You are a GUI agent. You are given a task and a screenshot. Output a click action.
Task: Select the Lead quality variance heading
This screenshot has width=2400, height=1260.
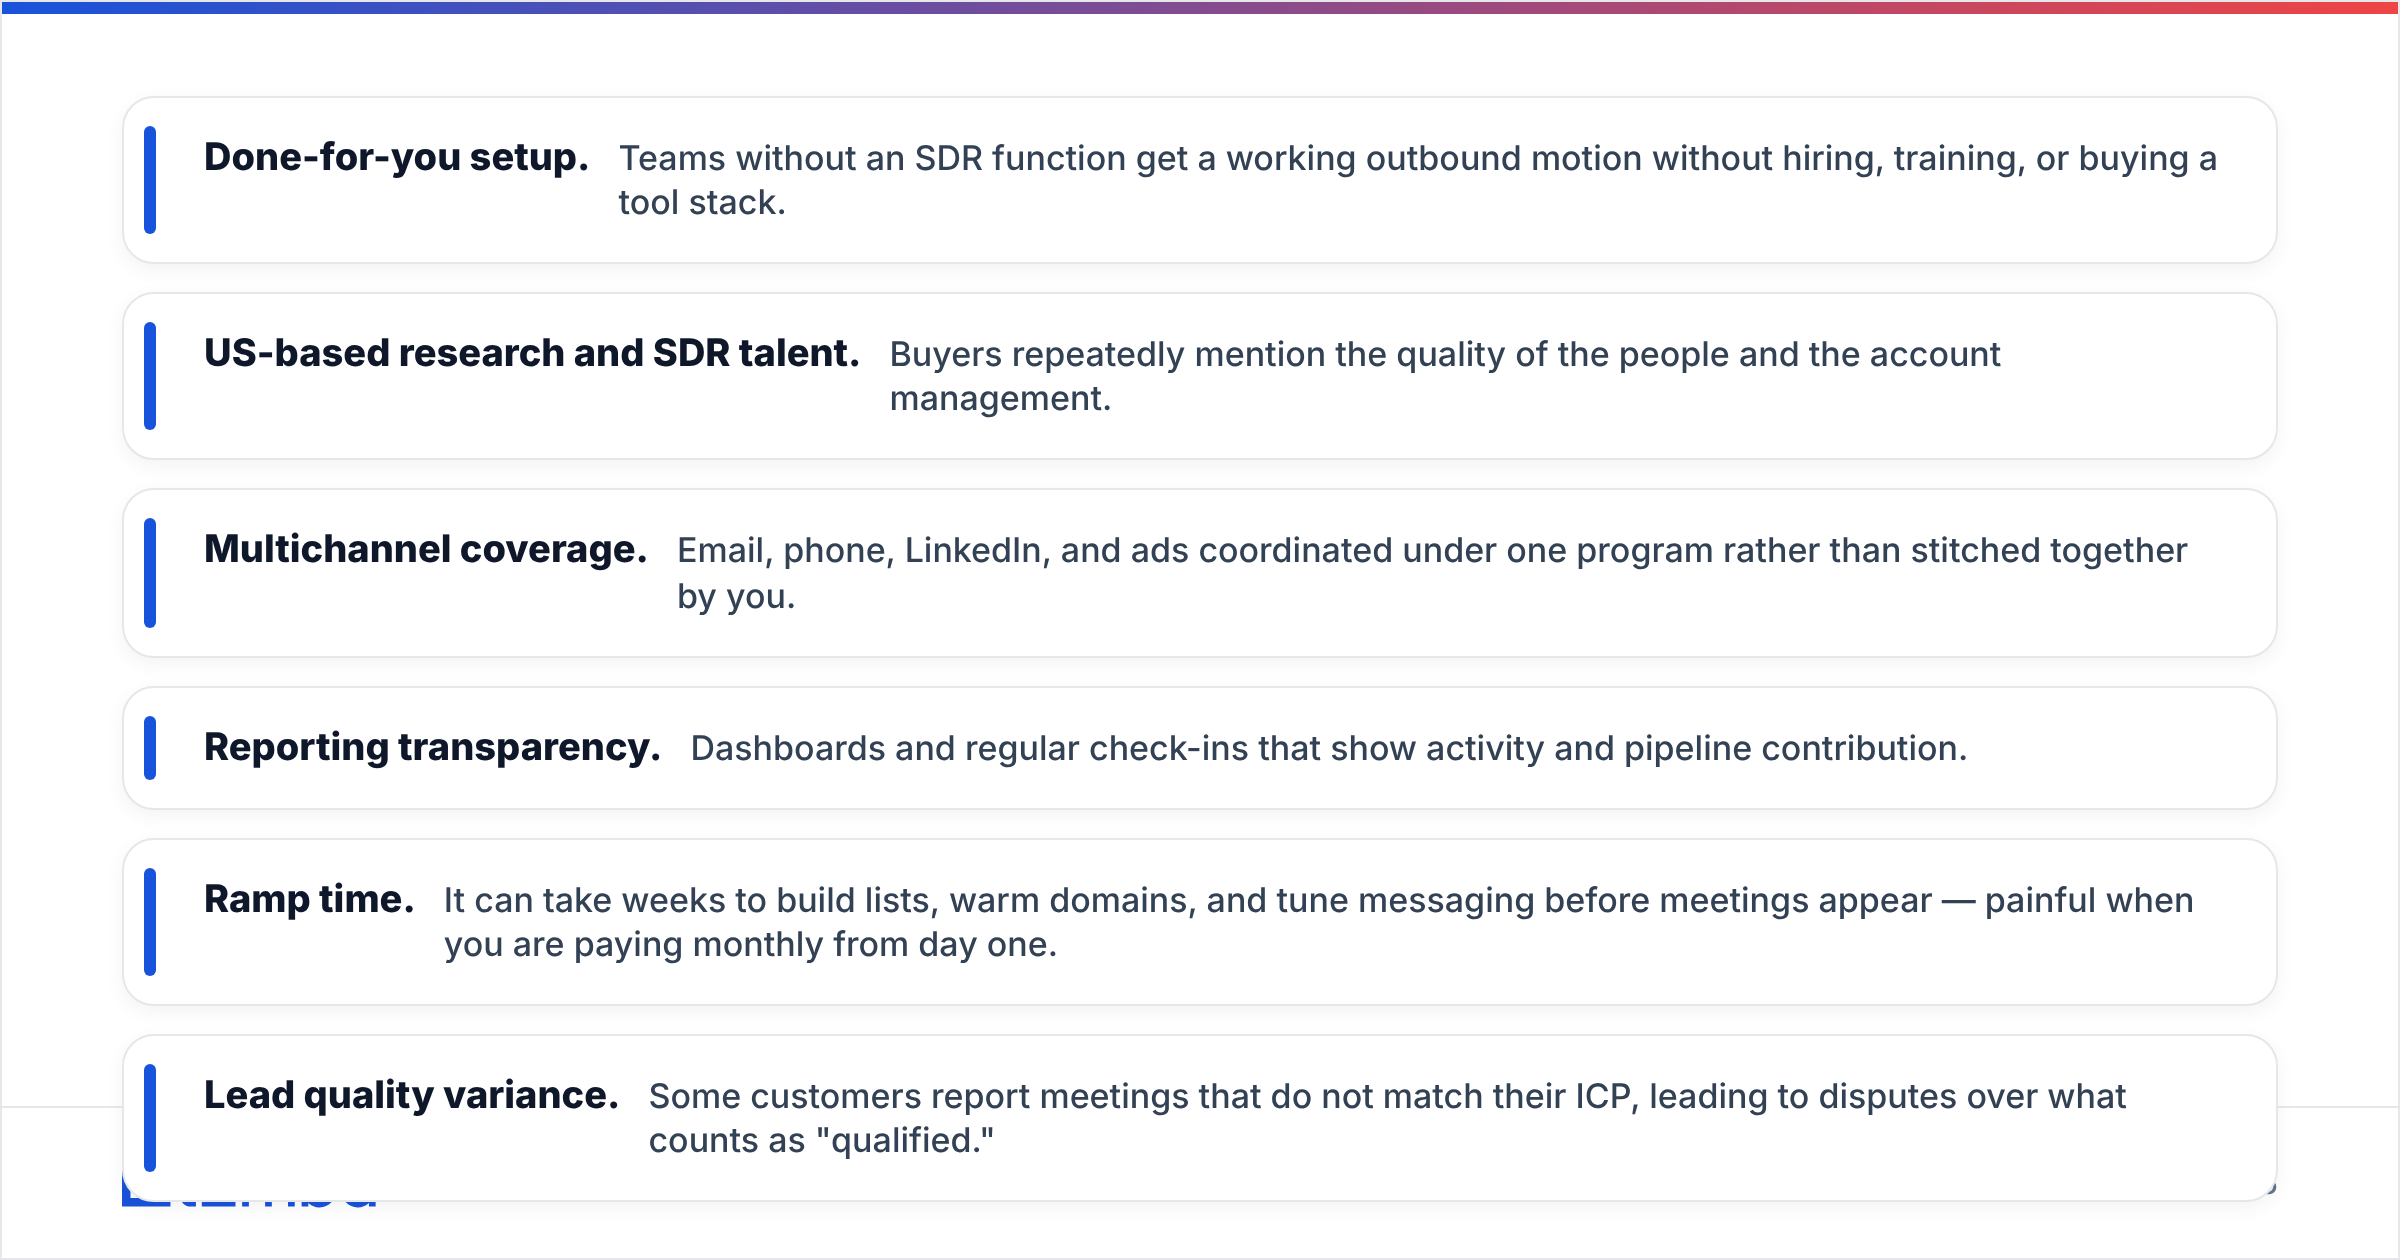(x=411, y=1095)
